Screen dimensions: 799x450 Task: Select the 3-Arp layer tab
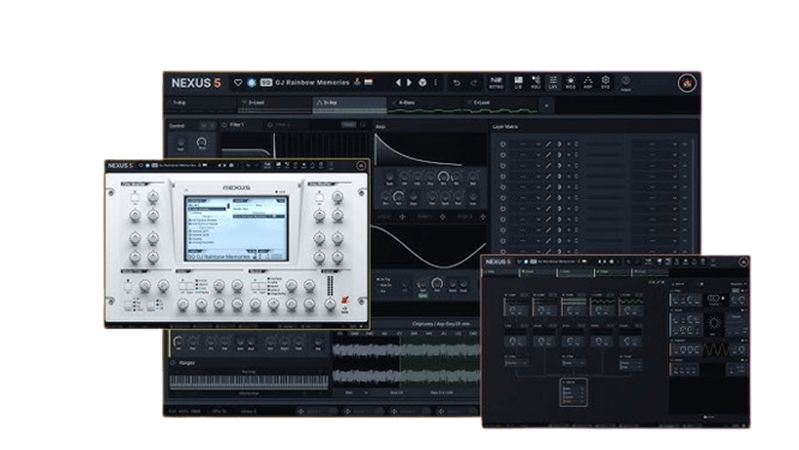coord(349,105)
